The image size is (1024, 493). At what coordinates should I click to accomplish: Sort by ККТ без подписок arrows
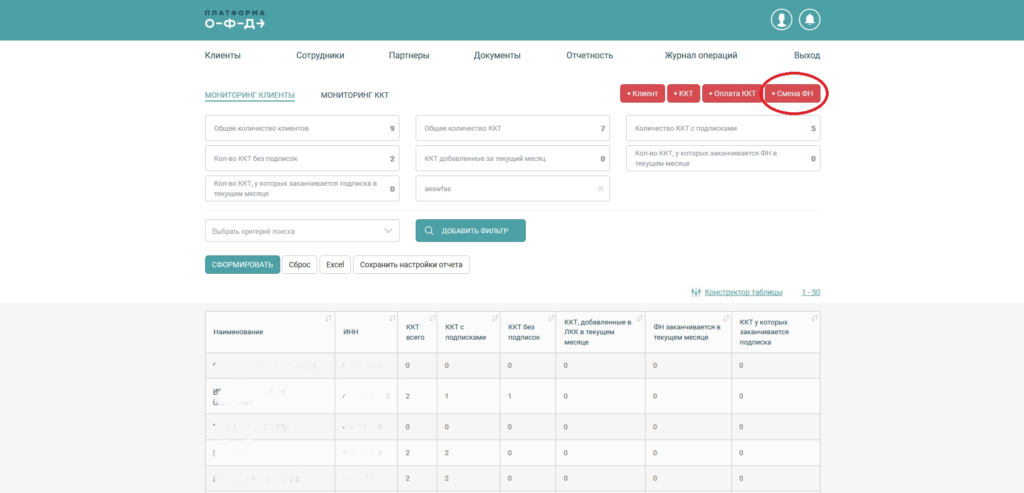point(550,318)
